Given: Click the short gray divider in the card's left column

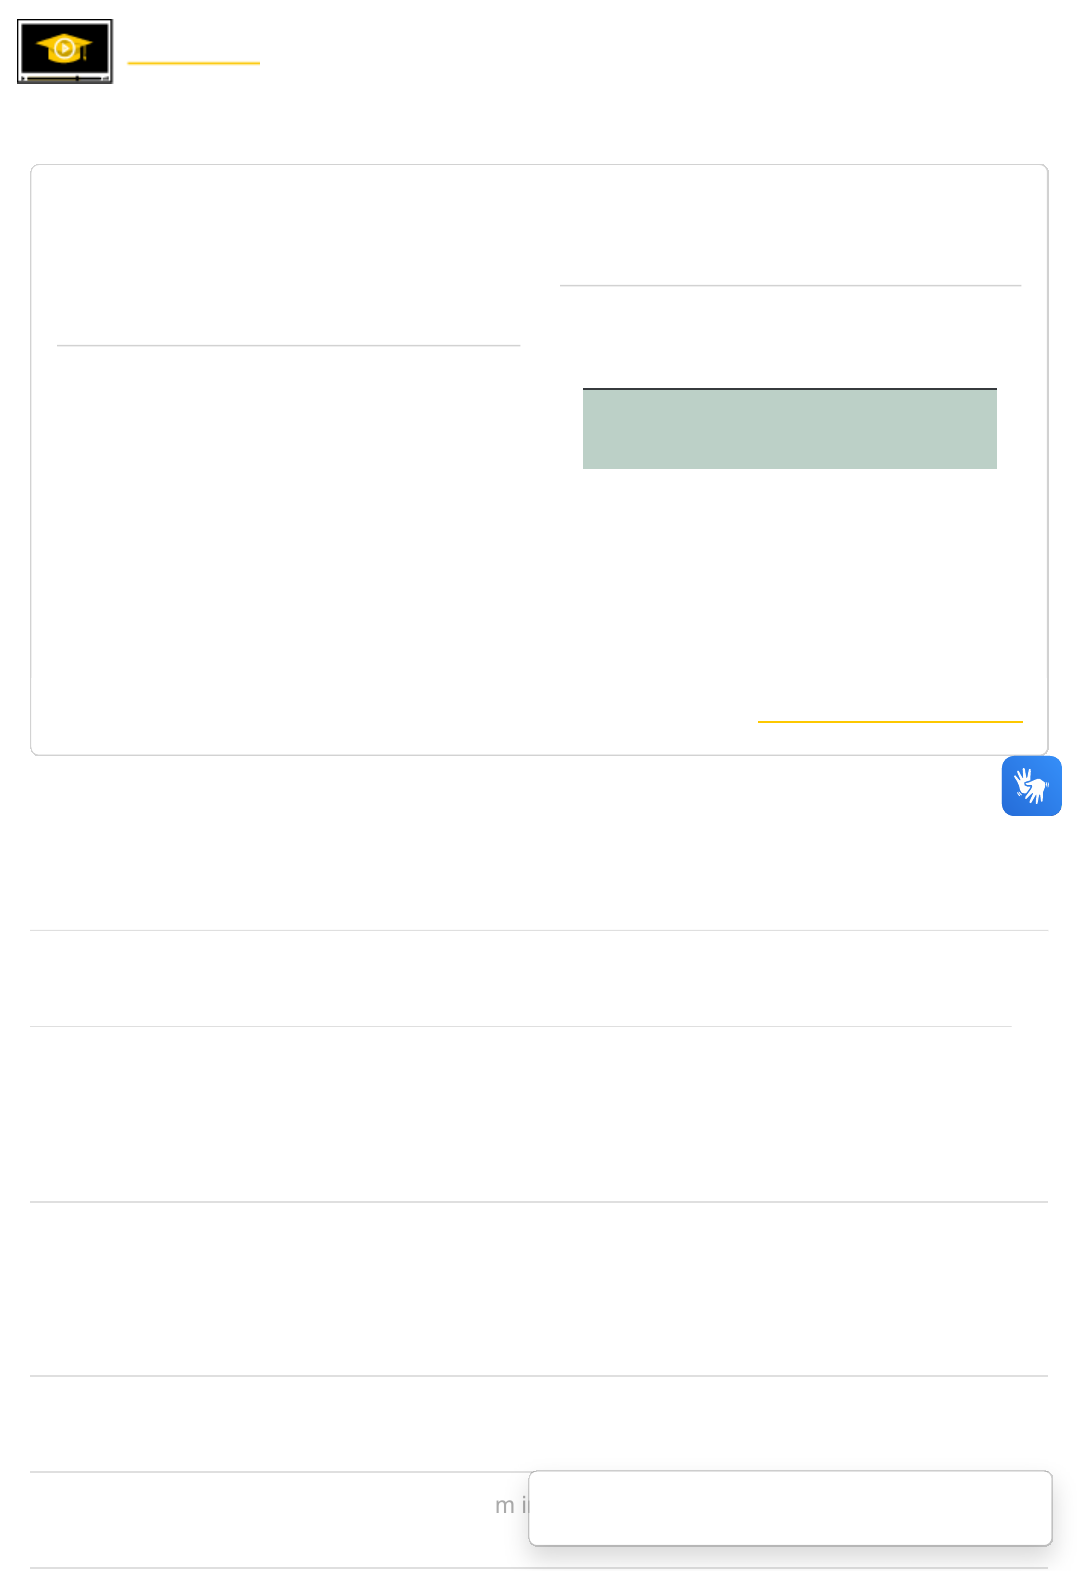Looking at the screenshot, I should pyautogui.click(x=288, y=346).
